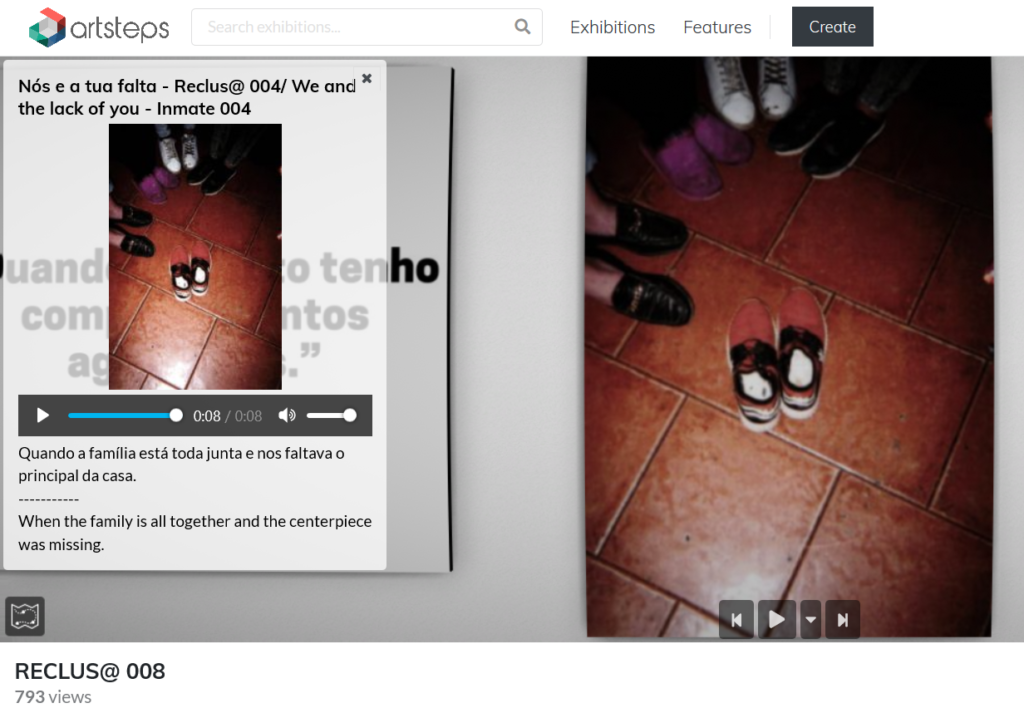Play the audio in the popup
This screenshot has height=708, width=1024.
coord(43,415)
